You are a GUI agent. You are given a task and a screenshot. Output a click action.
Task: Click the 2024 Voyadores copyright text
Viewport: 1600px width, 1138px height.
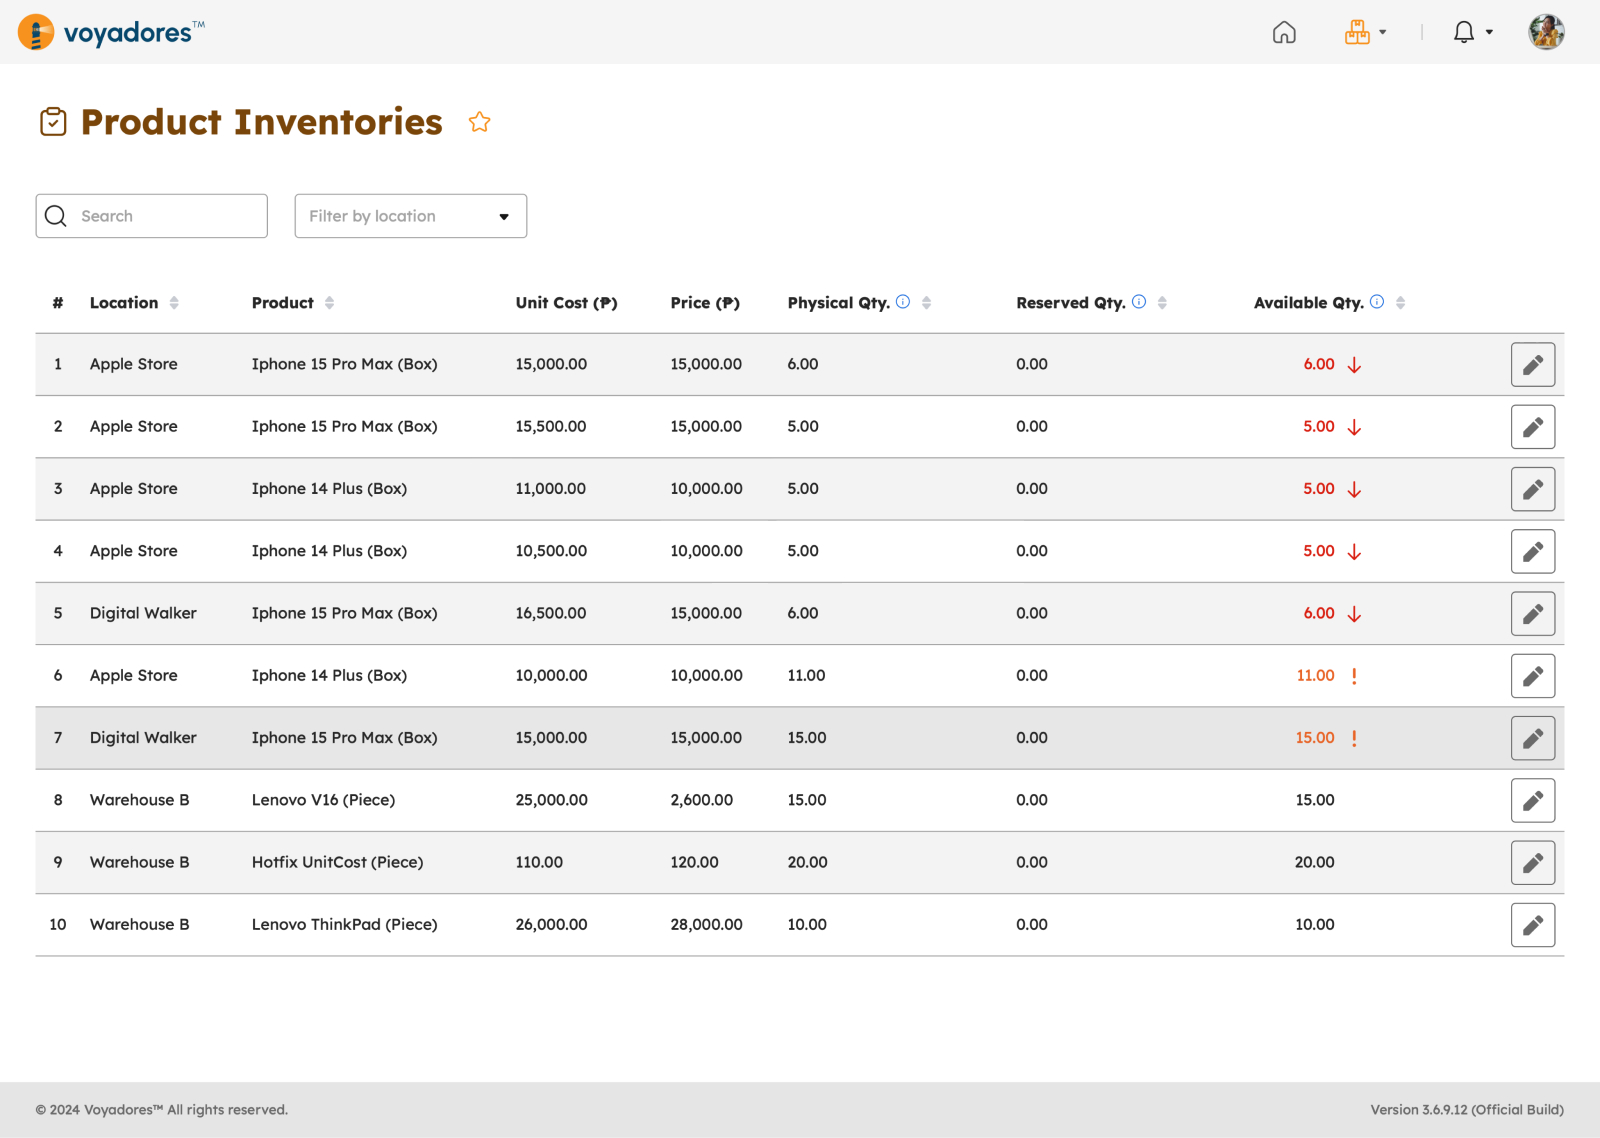[x=162, y=1110]
